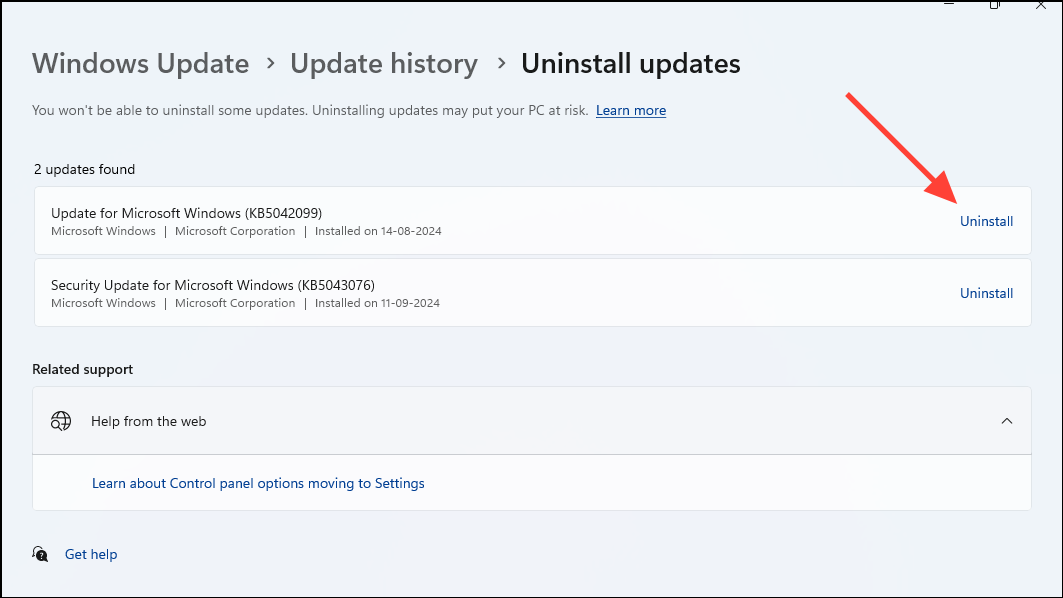The width and height of the screenshot is (1063, 598).
Task: Collapse the Help from the web section
Action: tap(1007, 421)
